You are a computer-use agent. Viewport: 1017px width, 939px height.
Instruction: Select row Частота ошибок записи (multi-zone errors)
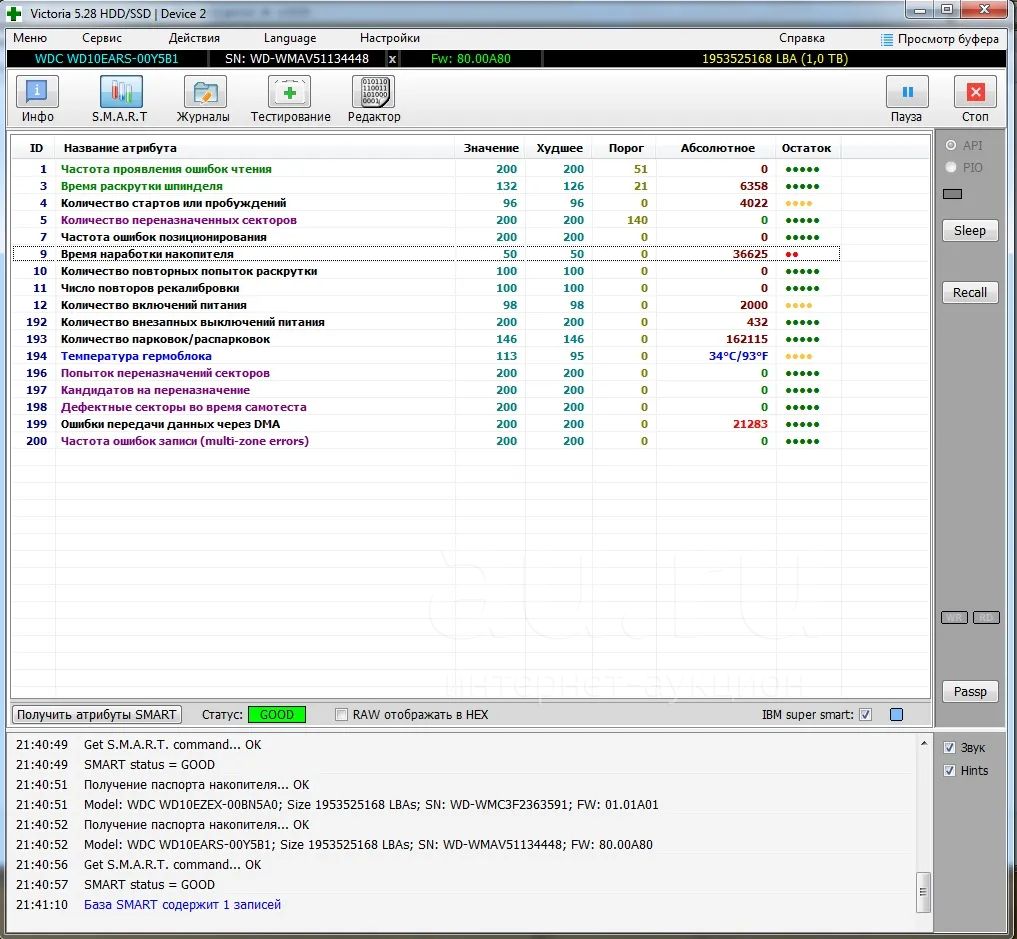426,441
